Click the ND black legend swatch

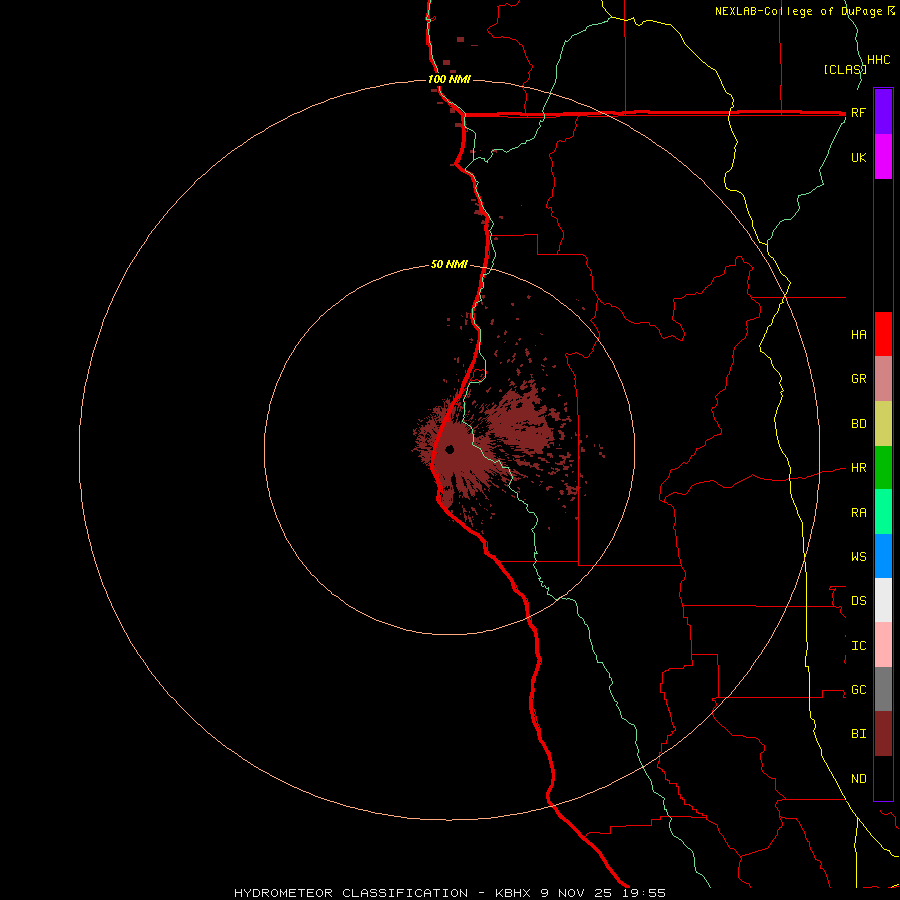coord(883,778)
